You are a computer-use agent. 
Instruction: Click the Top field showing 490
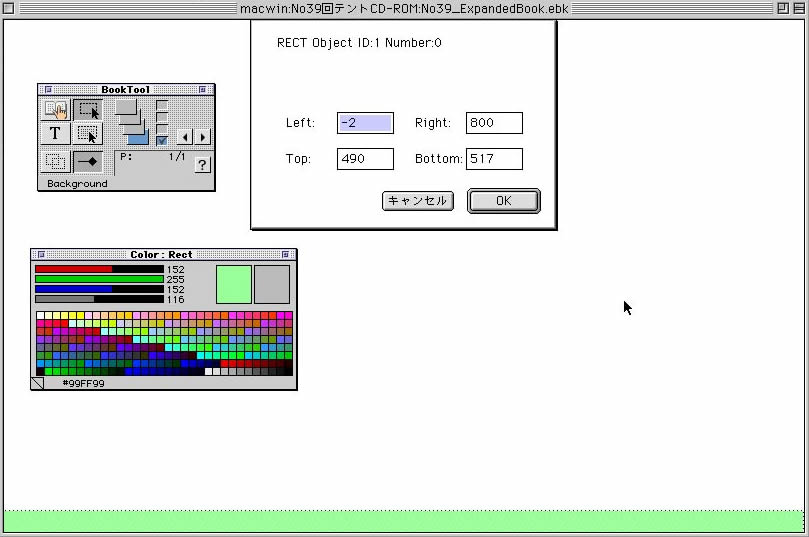click(365, 159)
